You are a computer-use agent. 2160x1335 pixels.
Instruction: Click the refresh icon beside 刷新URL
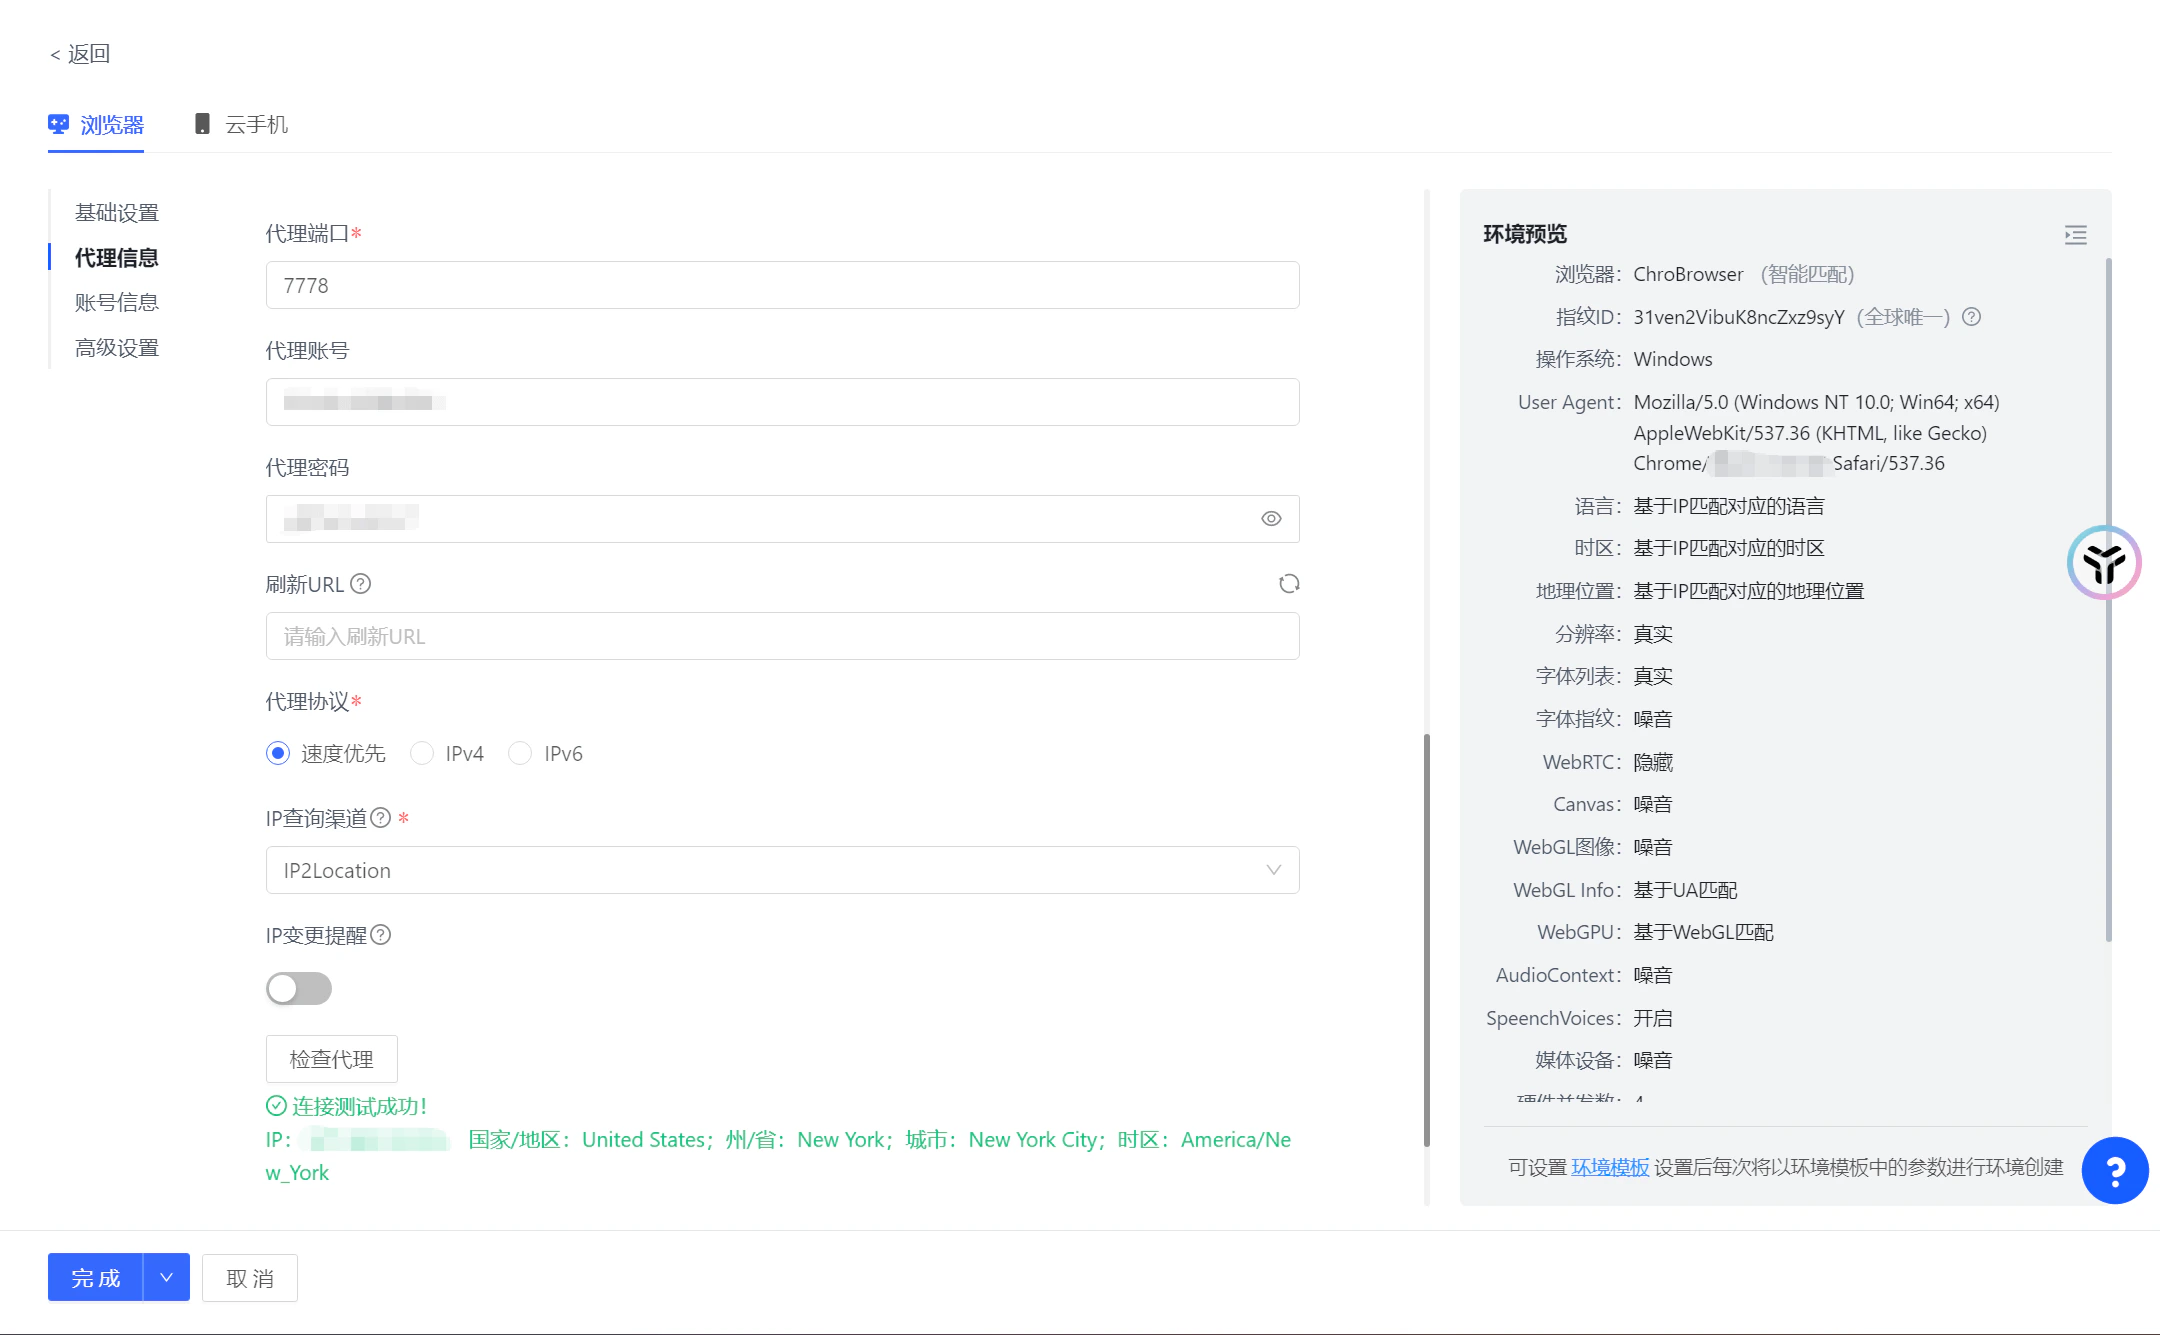coord(1288,584)
